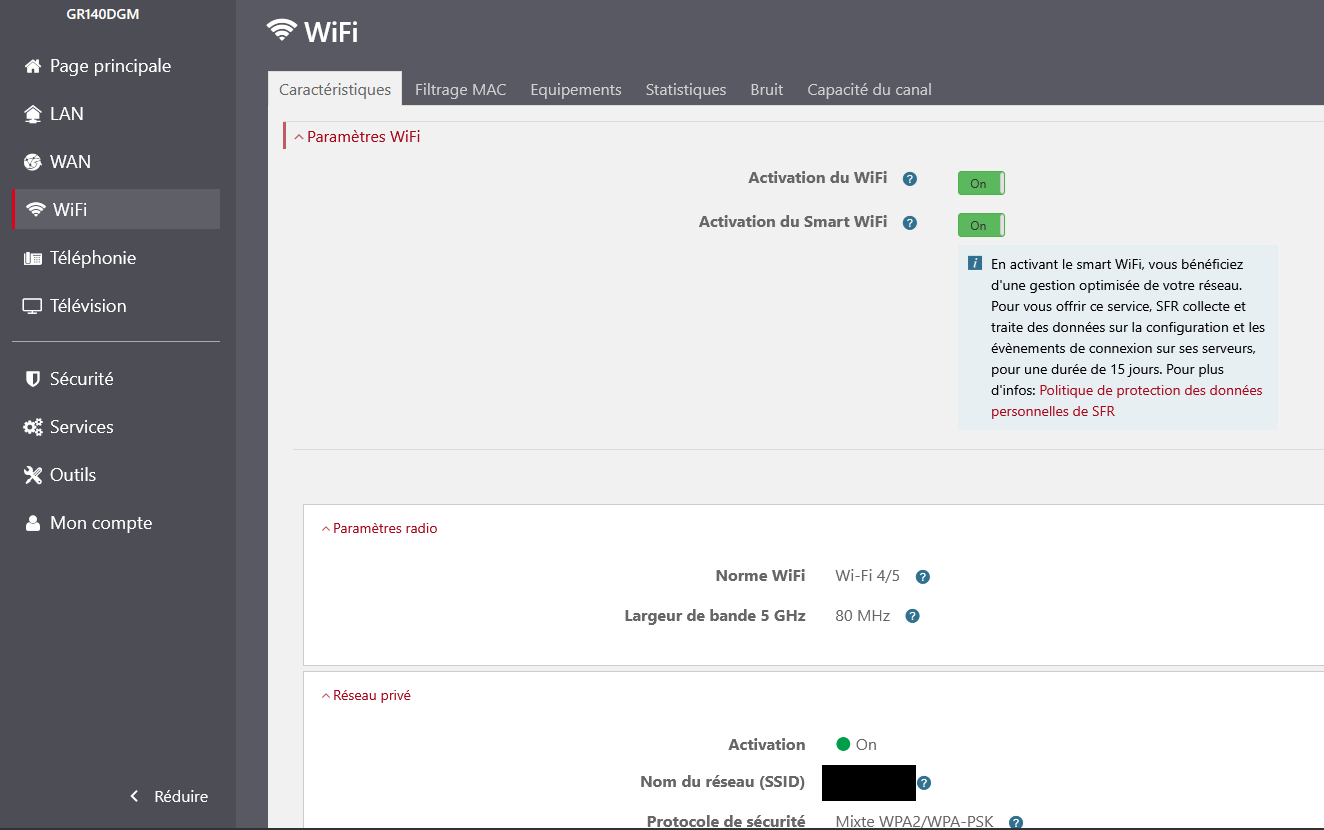The height and width of the screenshot is (830, 1324).
Task: Click the shield icon for Sécurité
Action: [33, 379]
